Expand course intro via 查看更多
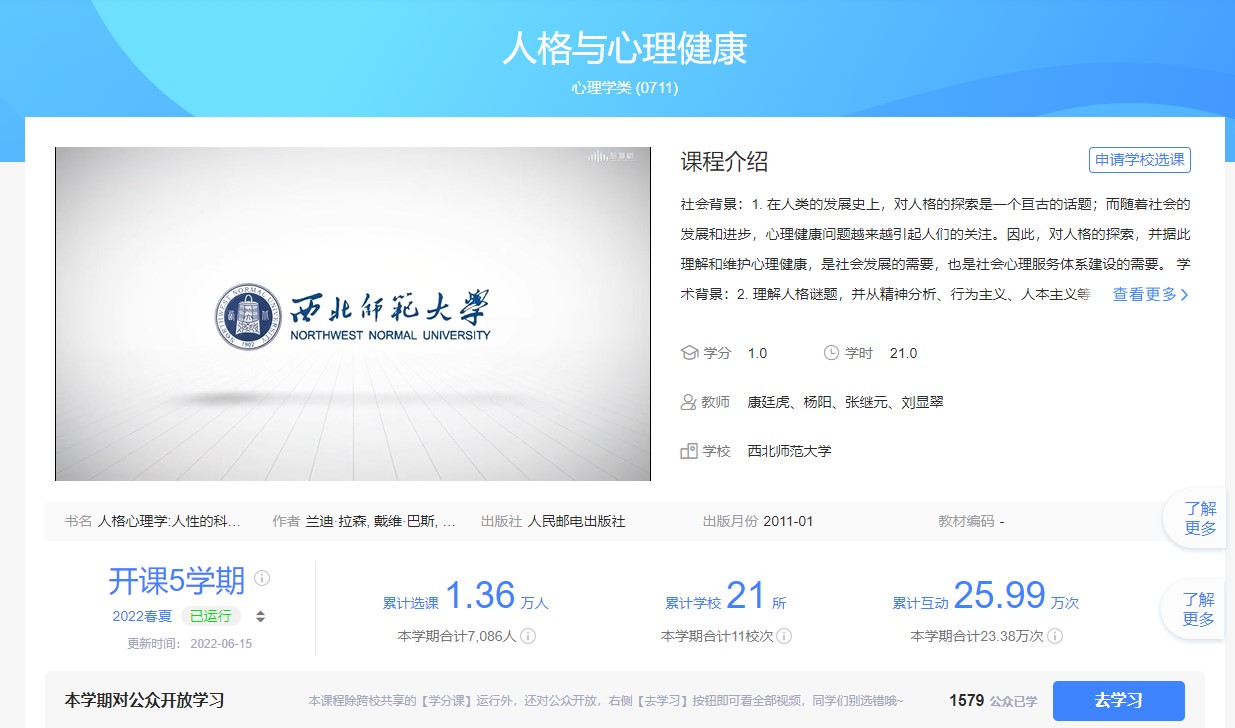The image size is (1235, 728). coord(1151,294)
